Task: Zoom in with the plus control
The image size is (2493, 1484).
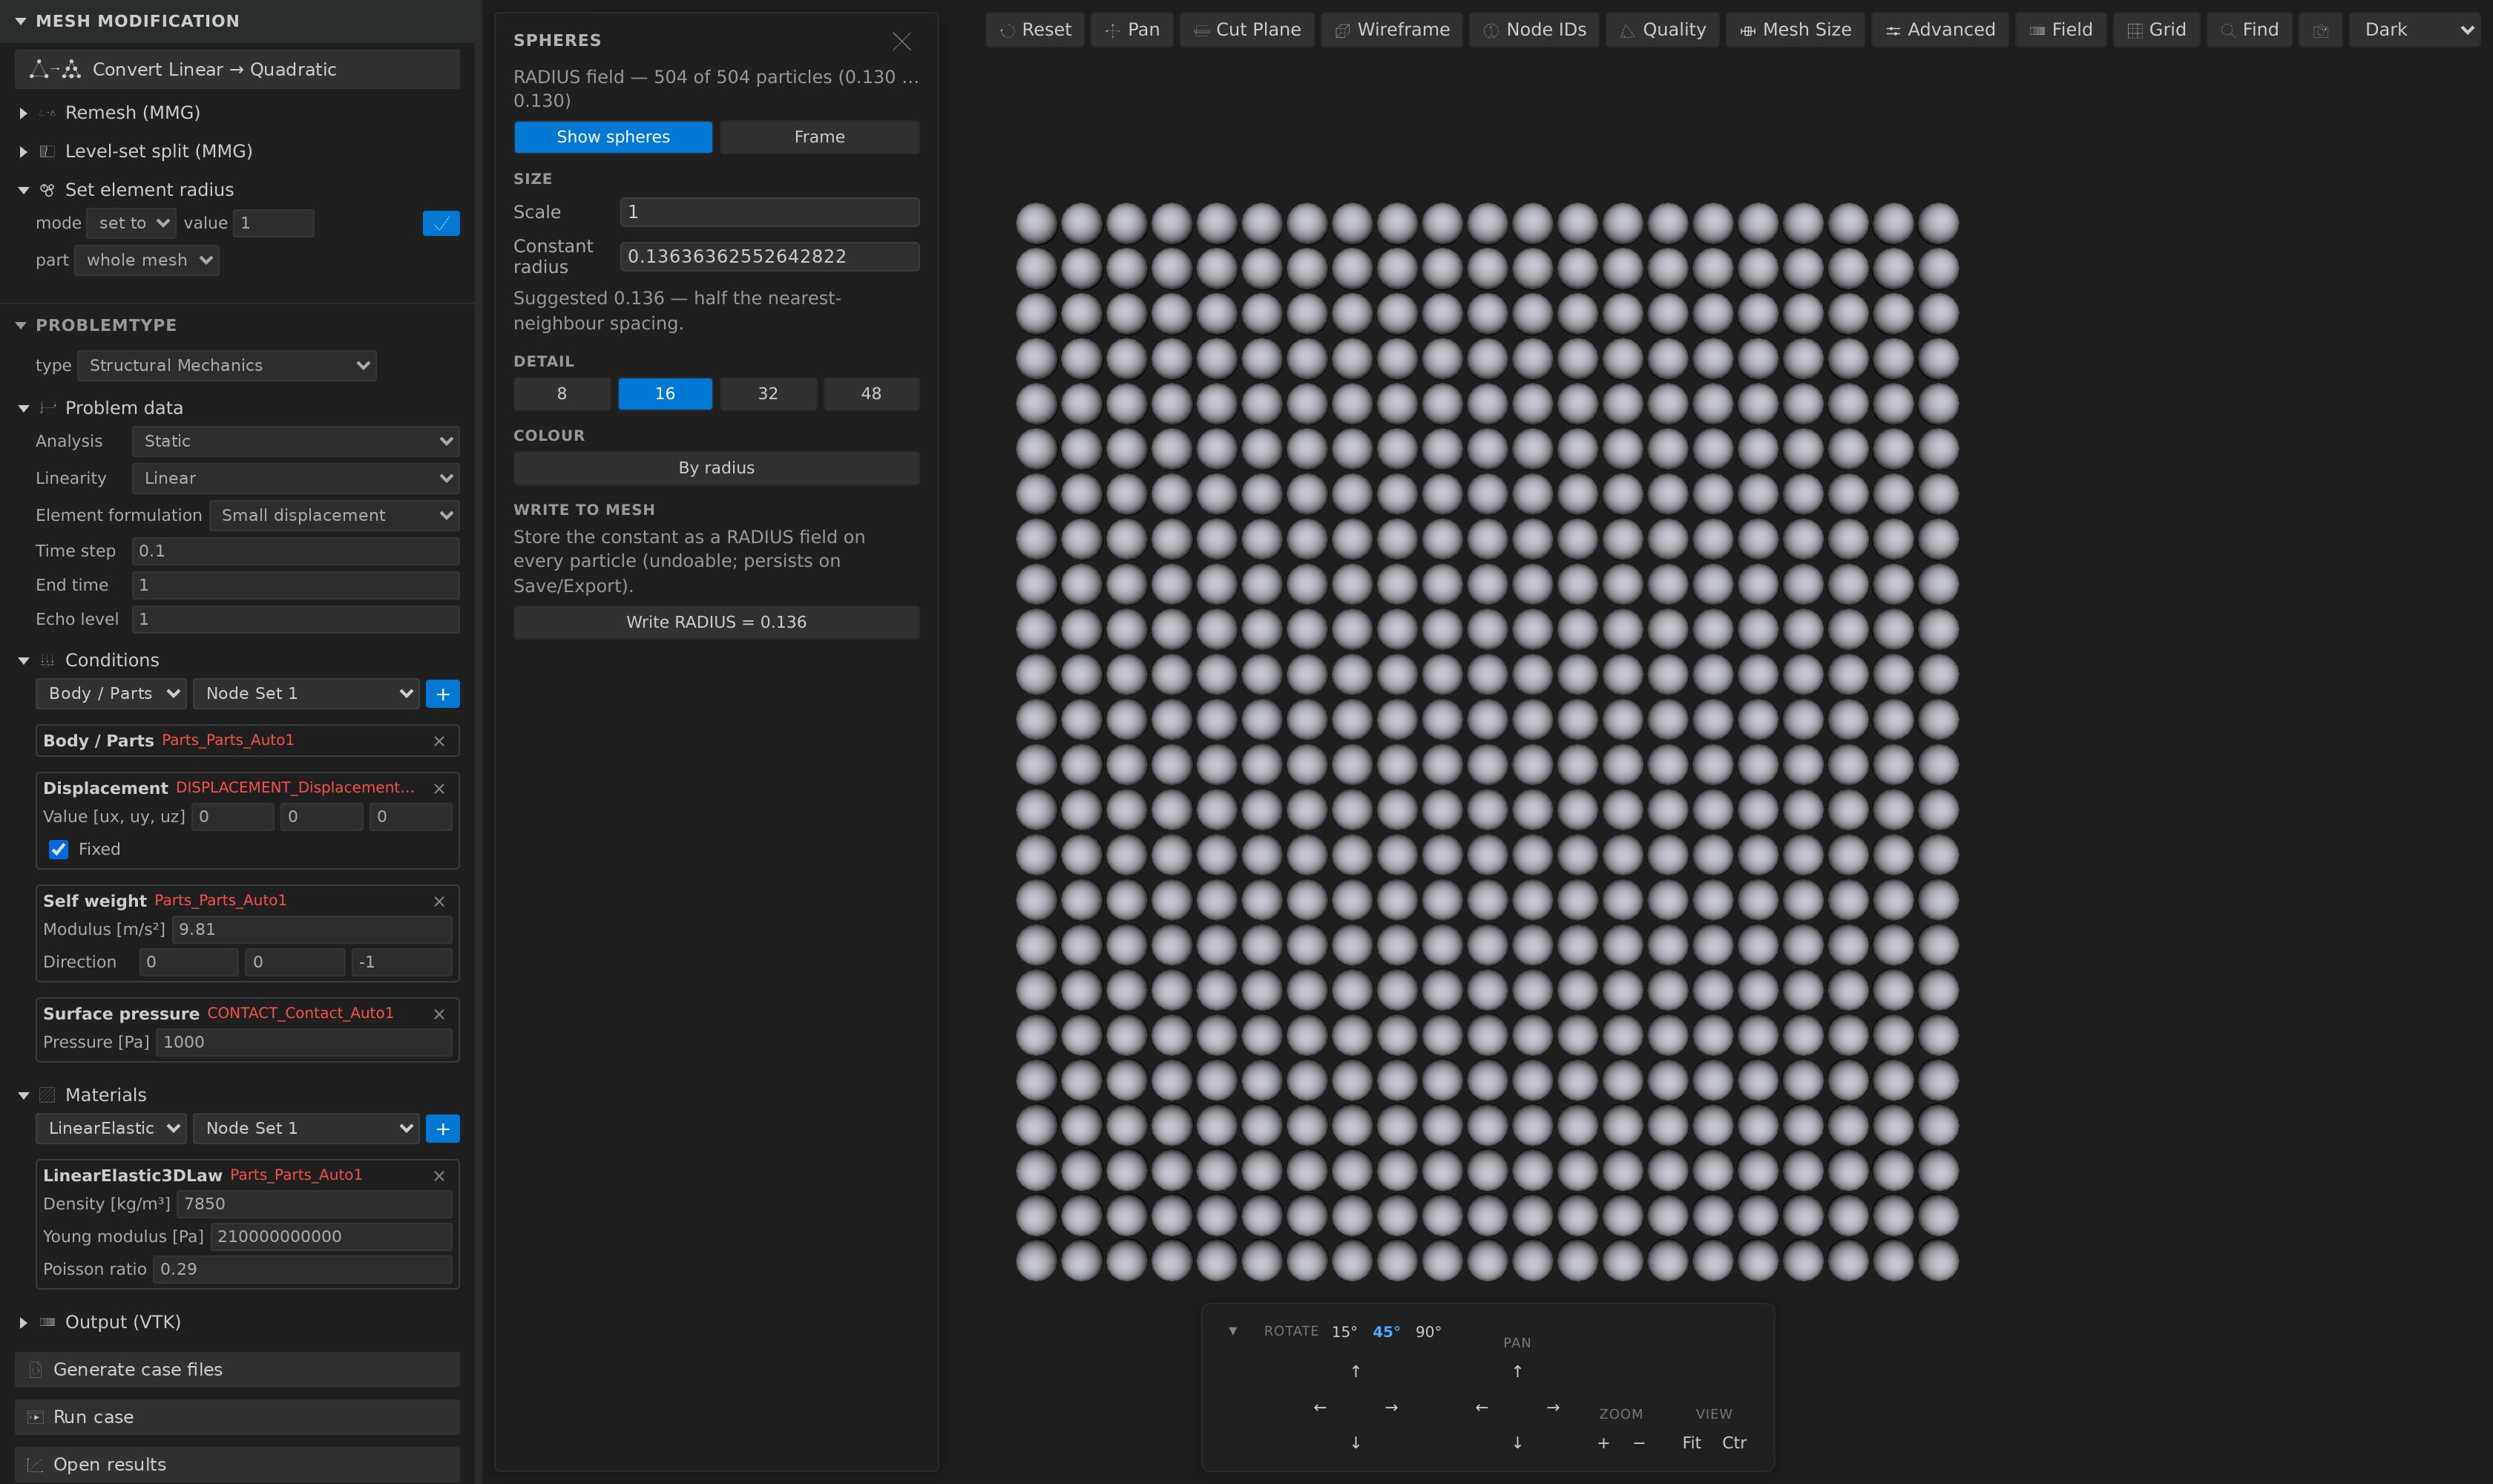Action: [1603, 1443]
